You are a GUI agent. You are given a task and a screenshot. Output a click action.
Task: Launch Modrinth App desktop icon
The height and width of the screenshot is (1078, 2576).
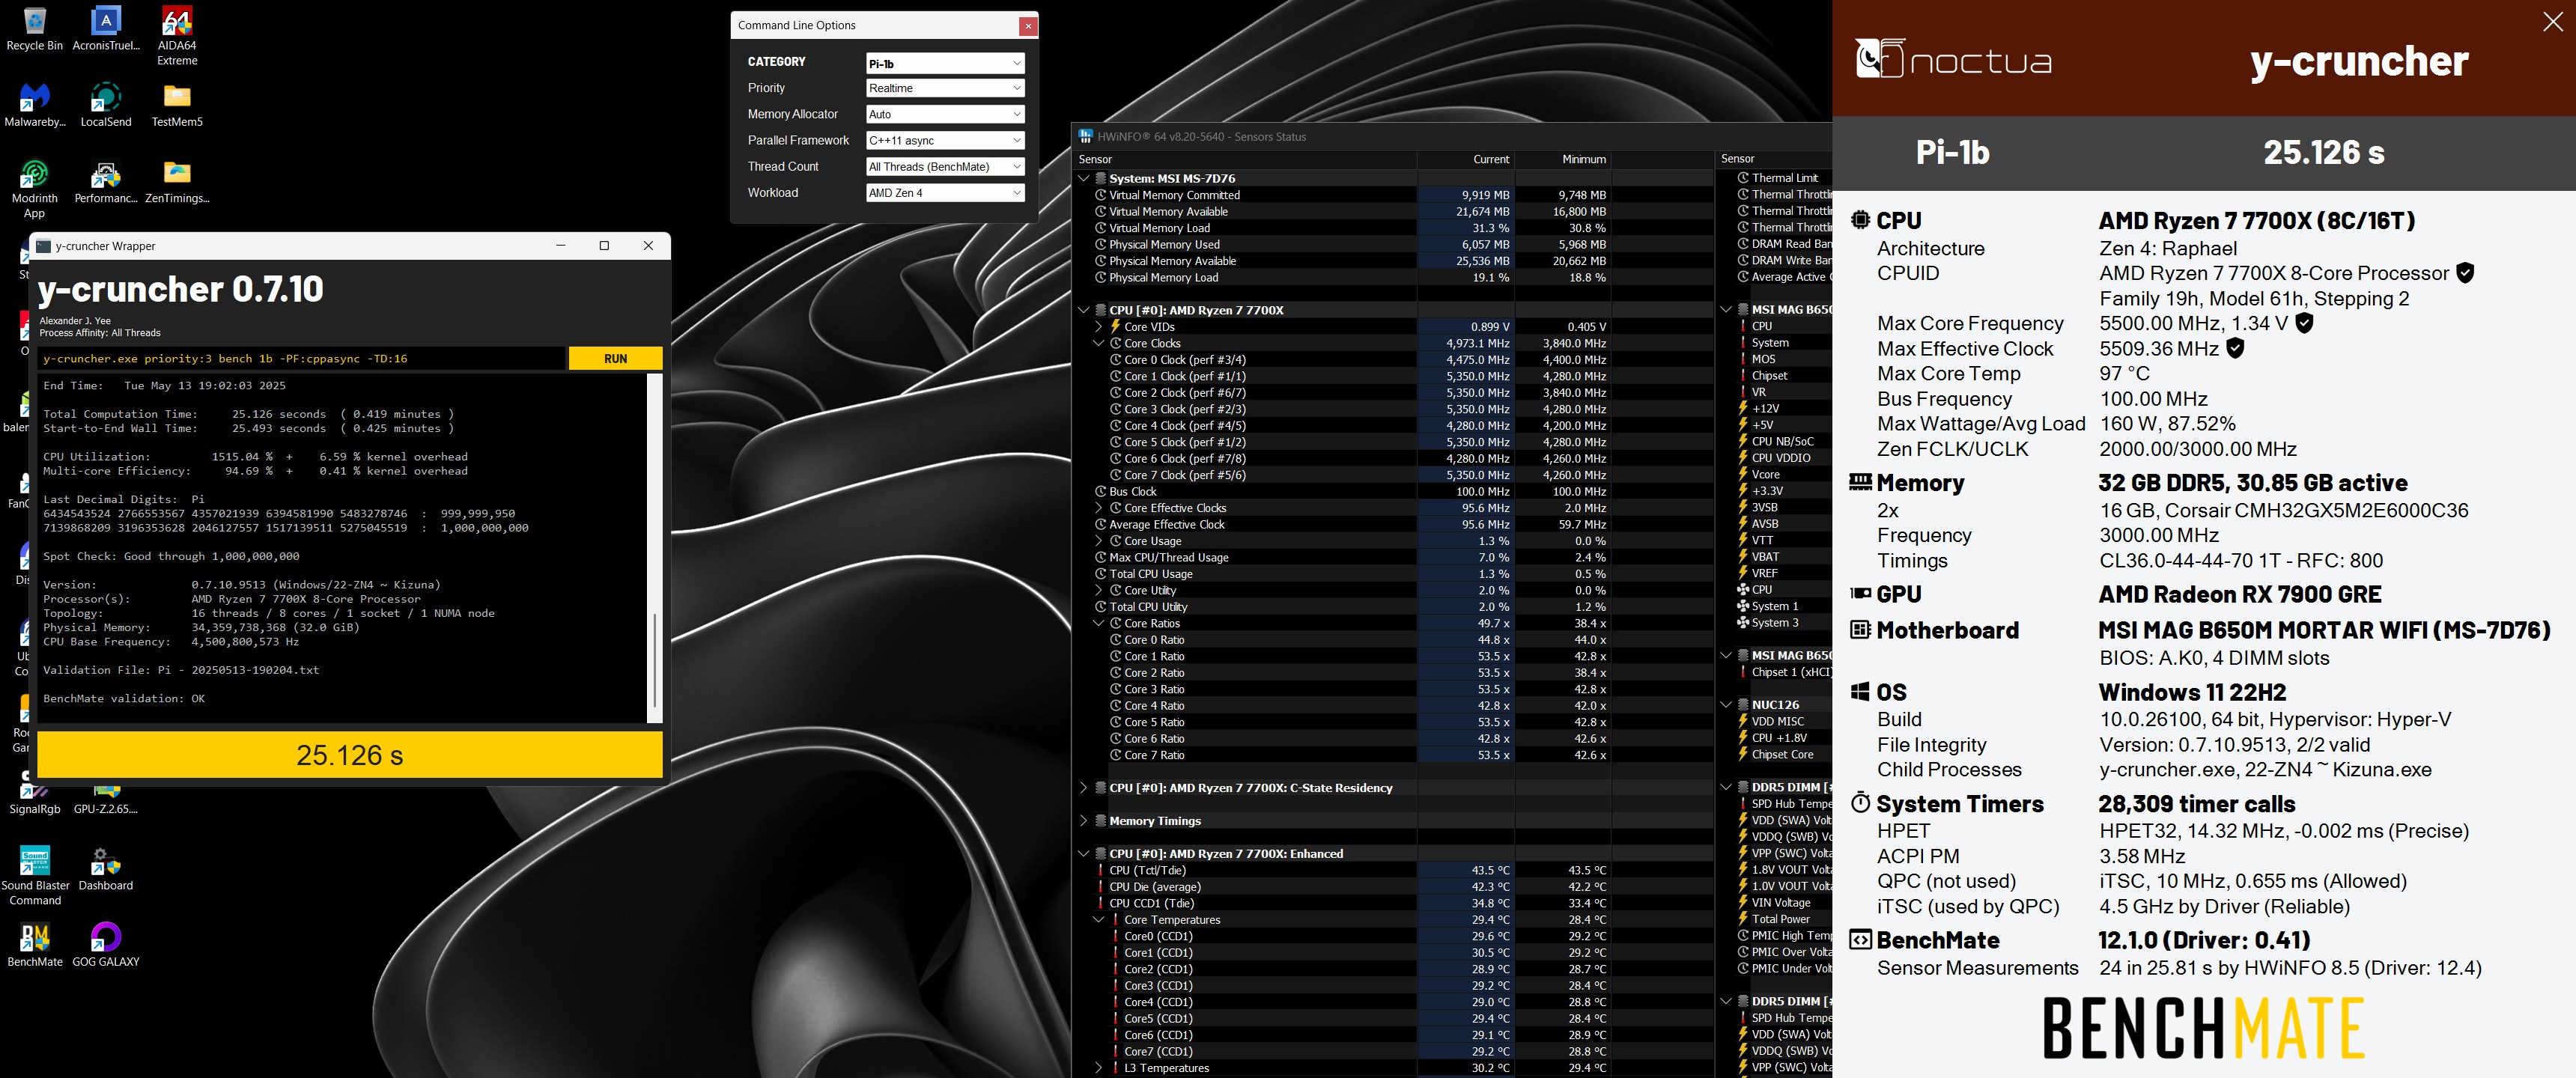[35, 189]
